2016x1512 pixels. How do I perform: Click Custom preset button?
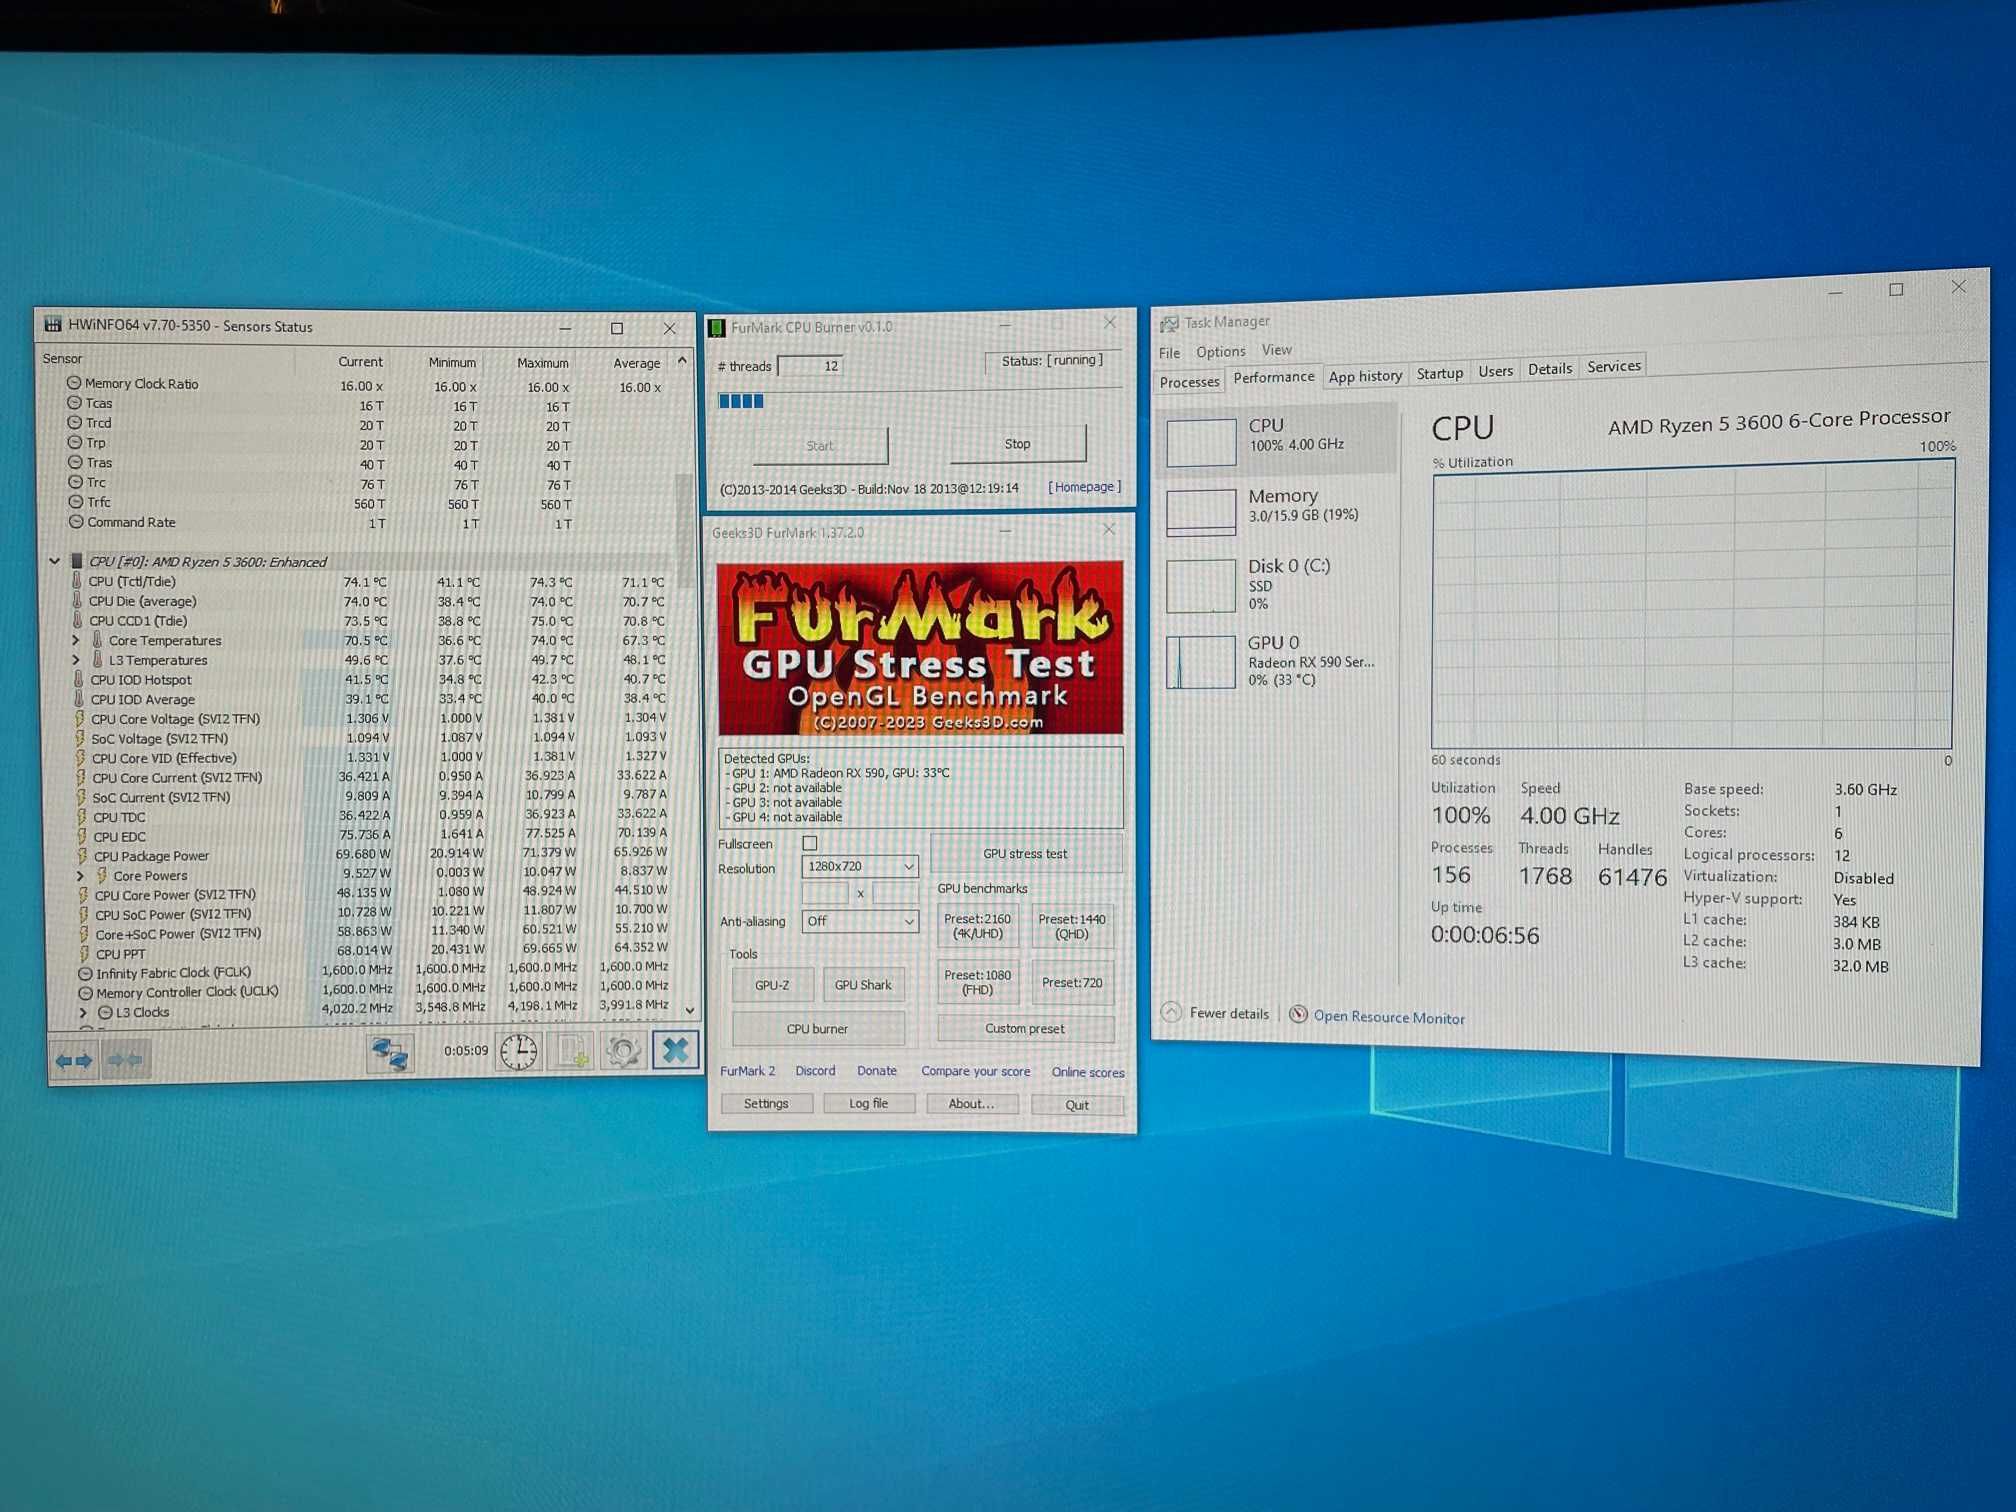(1025, 1028)
